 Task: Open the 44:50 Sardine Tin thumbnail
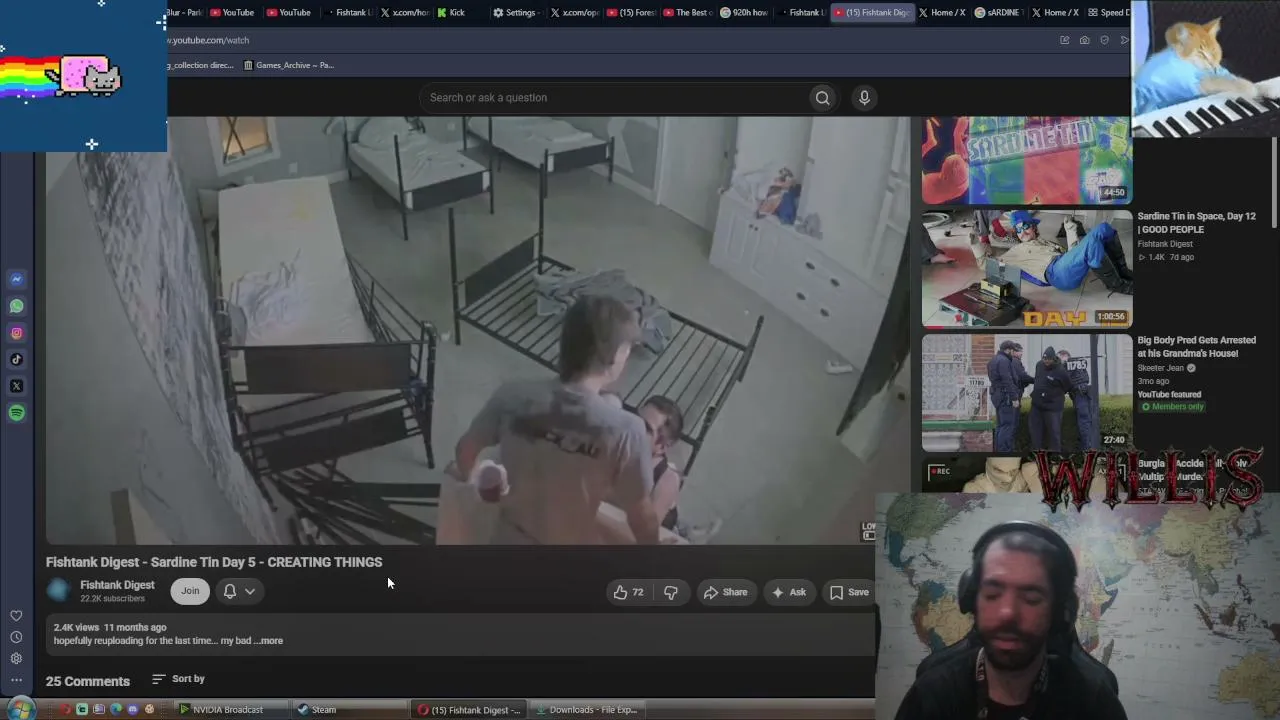[1027, 160]
